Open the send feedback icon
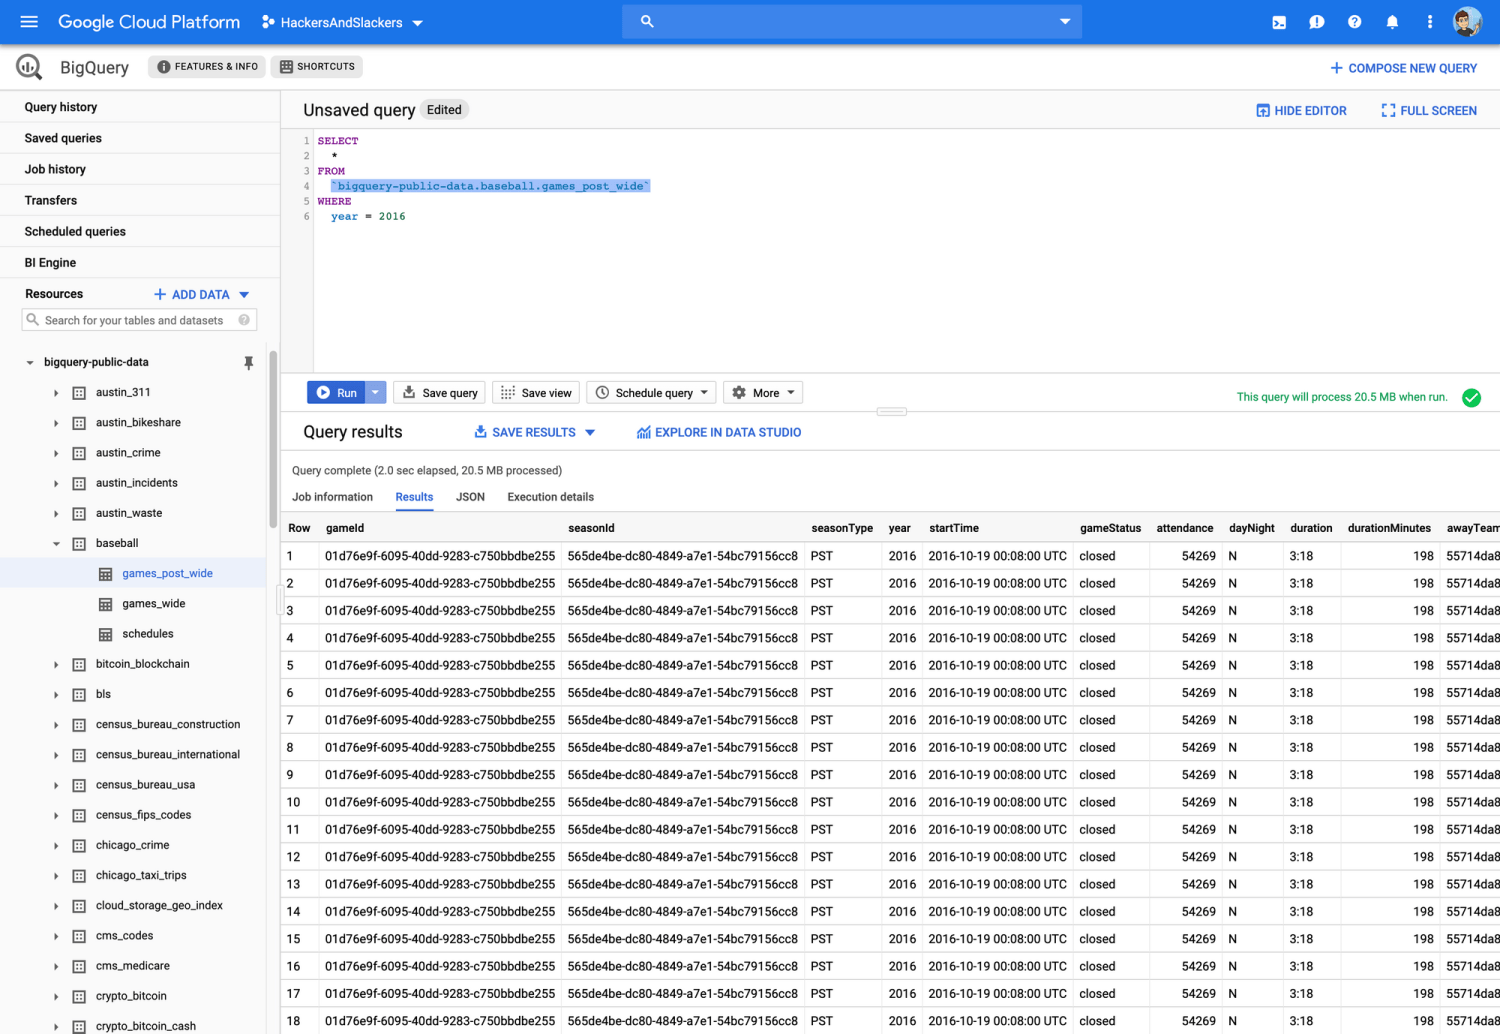The height and width of the screenshot is (1034, 1500). tap(1317, 22)
